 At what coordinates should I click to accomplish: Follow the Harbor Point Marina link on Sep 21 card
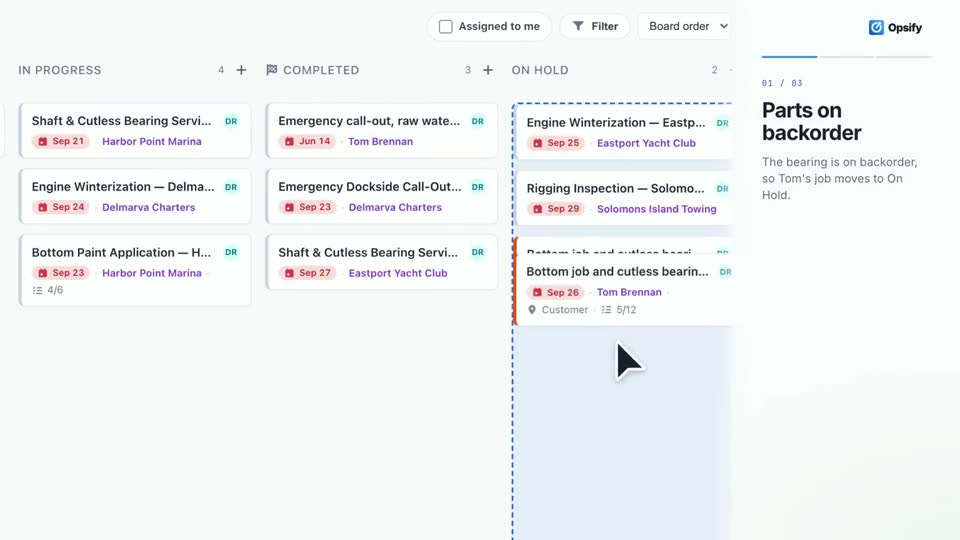pos(152,141)
